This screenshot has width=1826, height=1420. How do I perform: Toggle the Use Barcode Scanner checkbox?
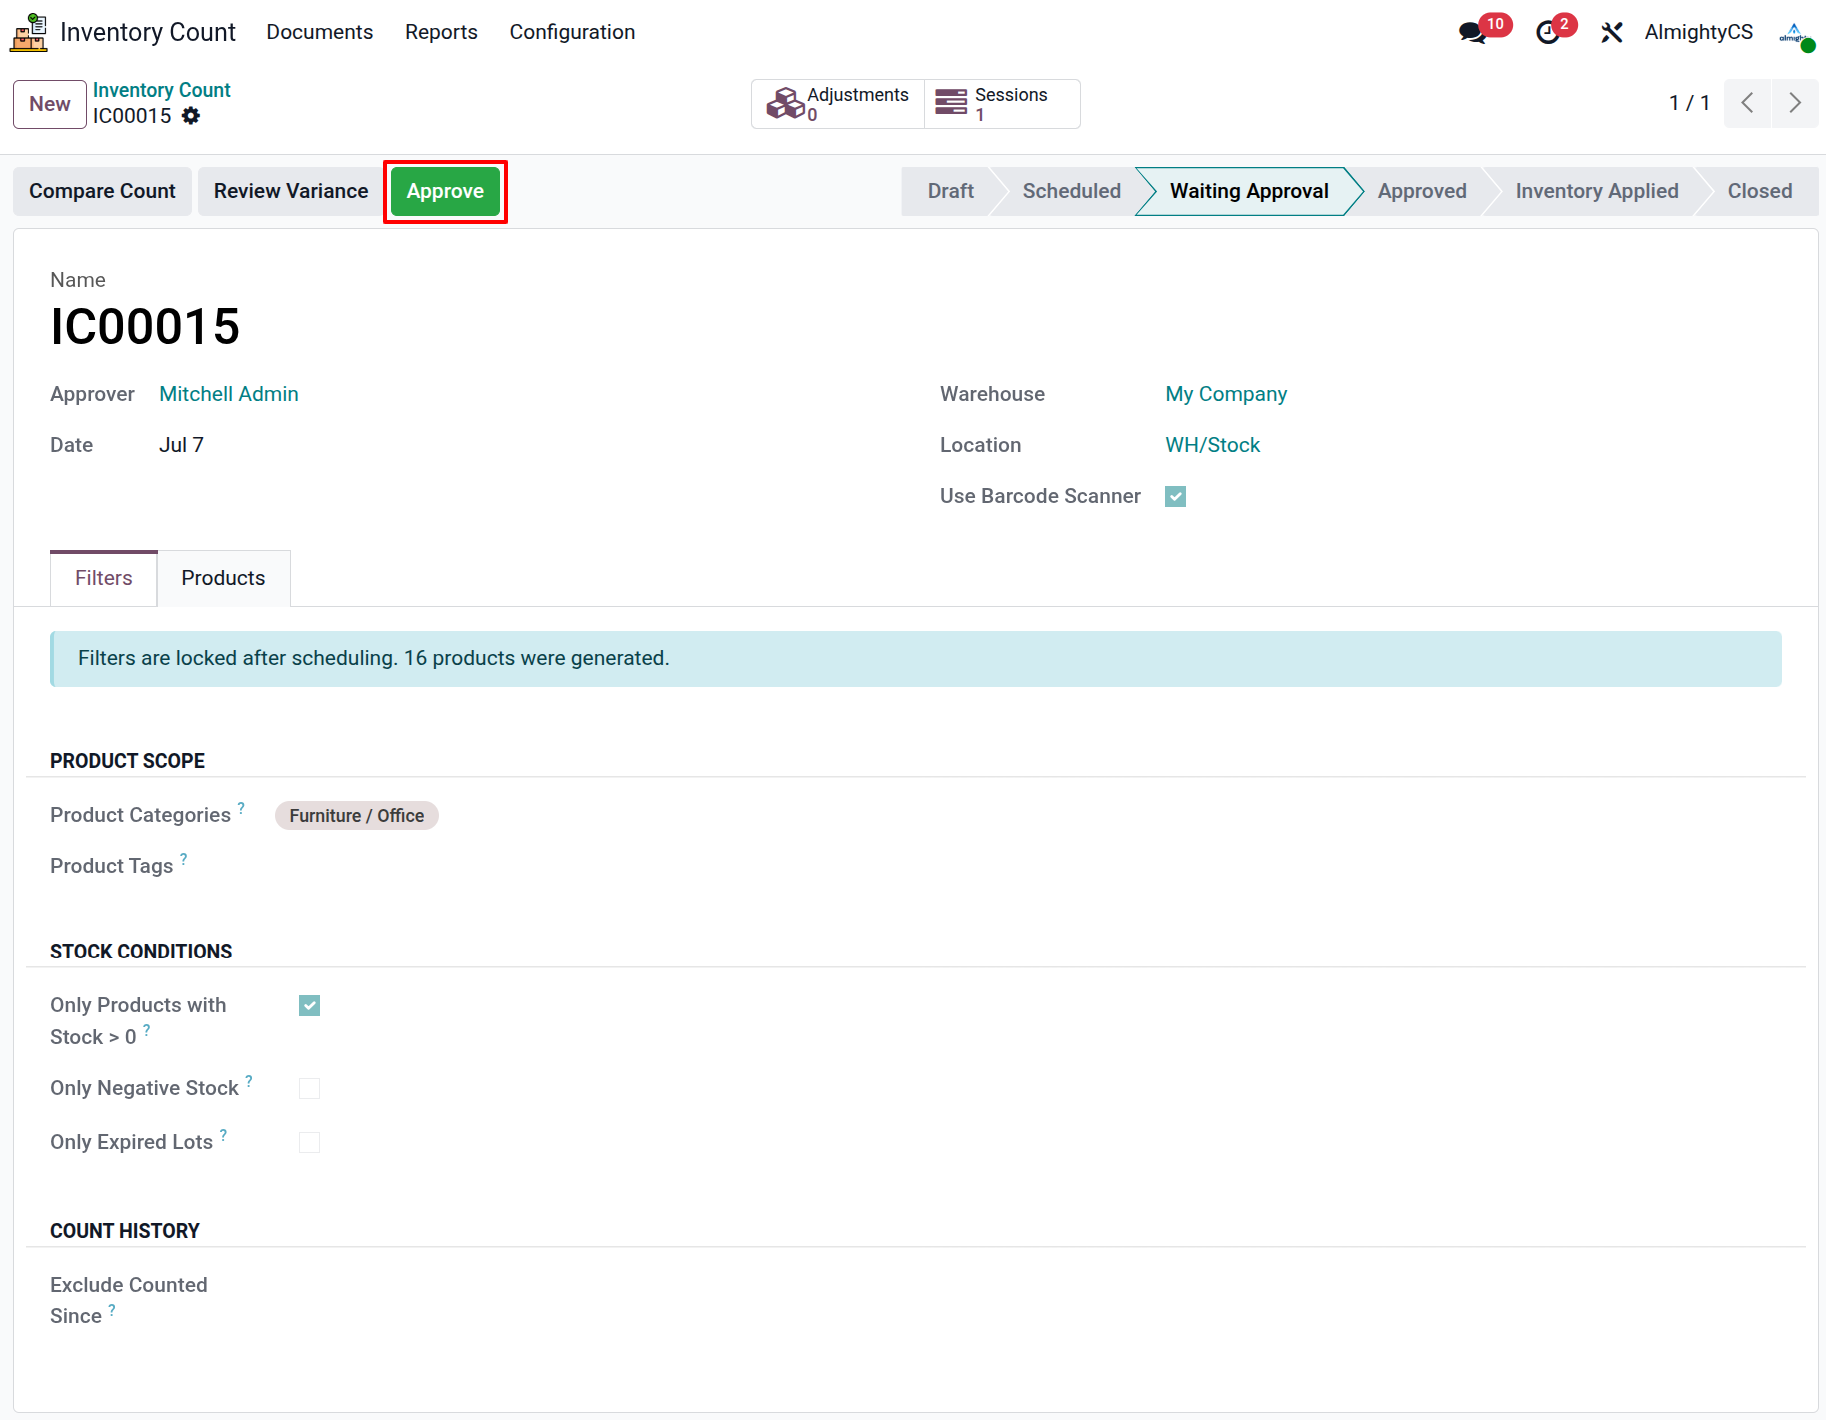click(x=1176, y=497)
